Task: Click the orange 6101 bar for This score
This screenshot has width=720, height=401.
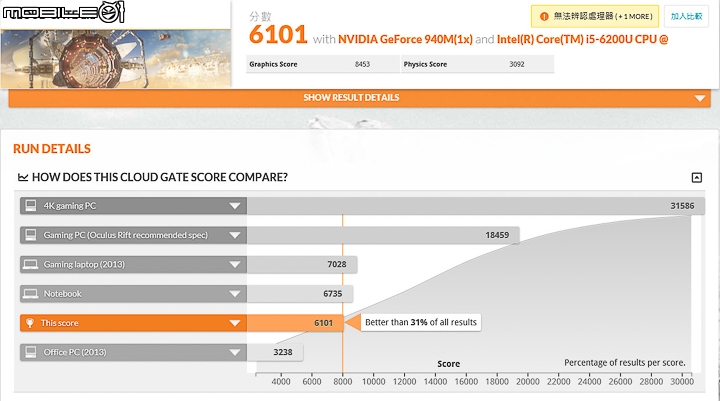Action: pyautogui.click(x=295, y=323)
